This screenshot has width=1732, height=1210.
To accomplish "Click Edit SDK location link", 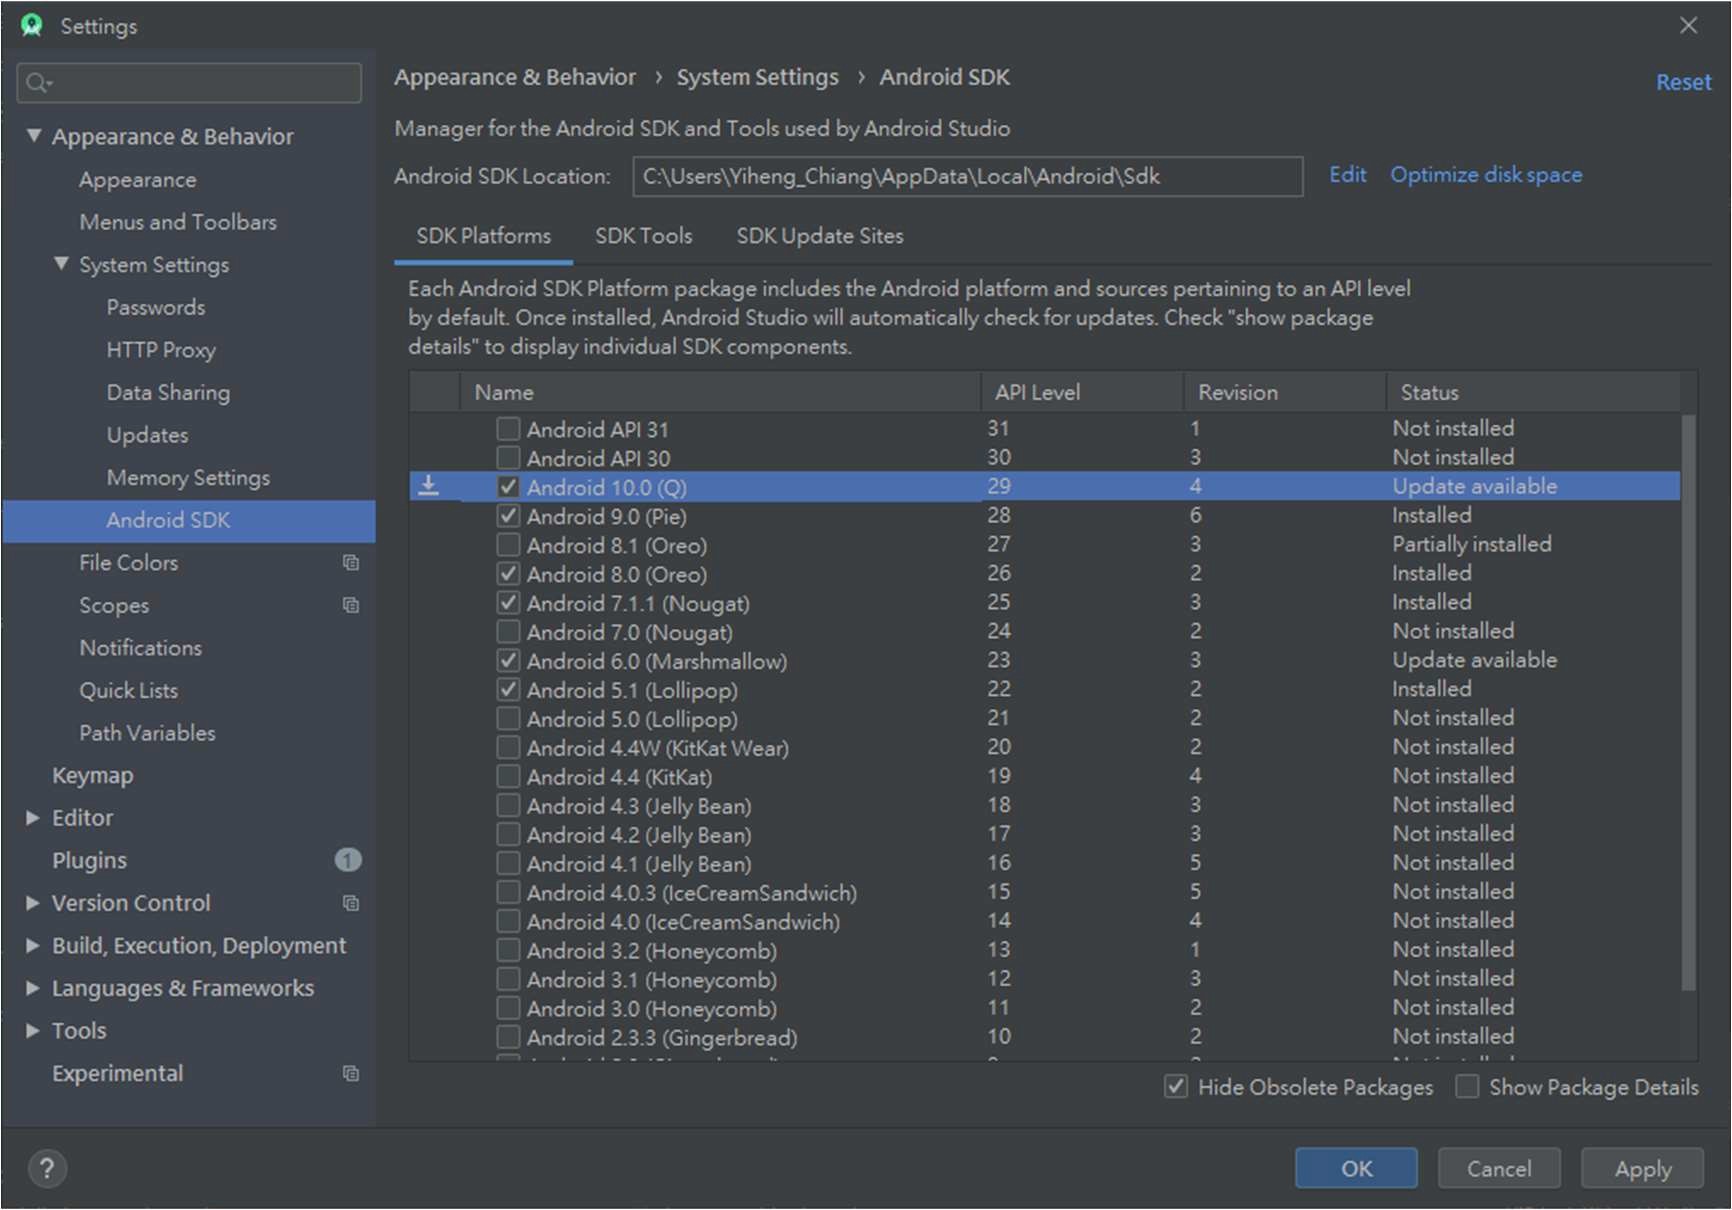I will click(x=1347, y=175).
